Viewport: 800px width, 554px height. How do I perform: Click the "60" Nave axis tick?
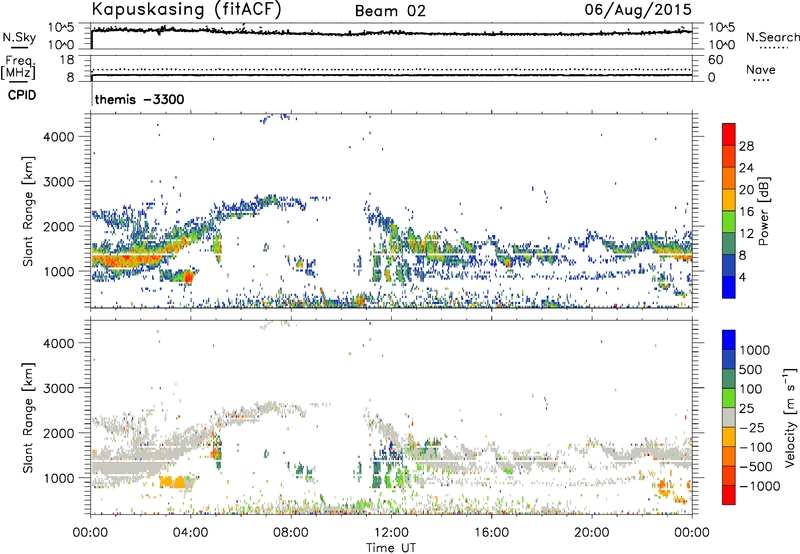point(715,60)
